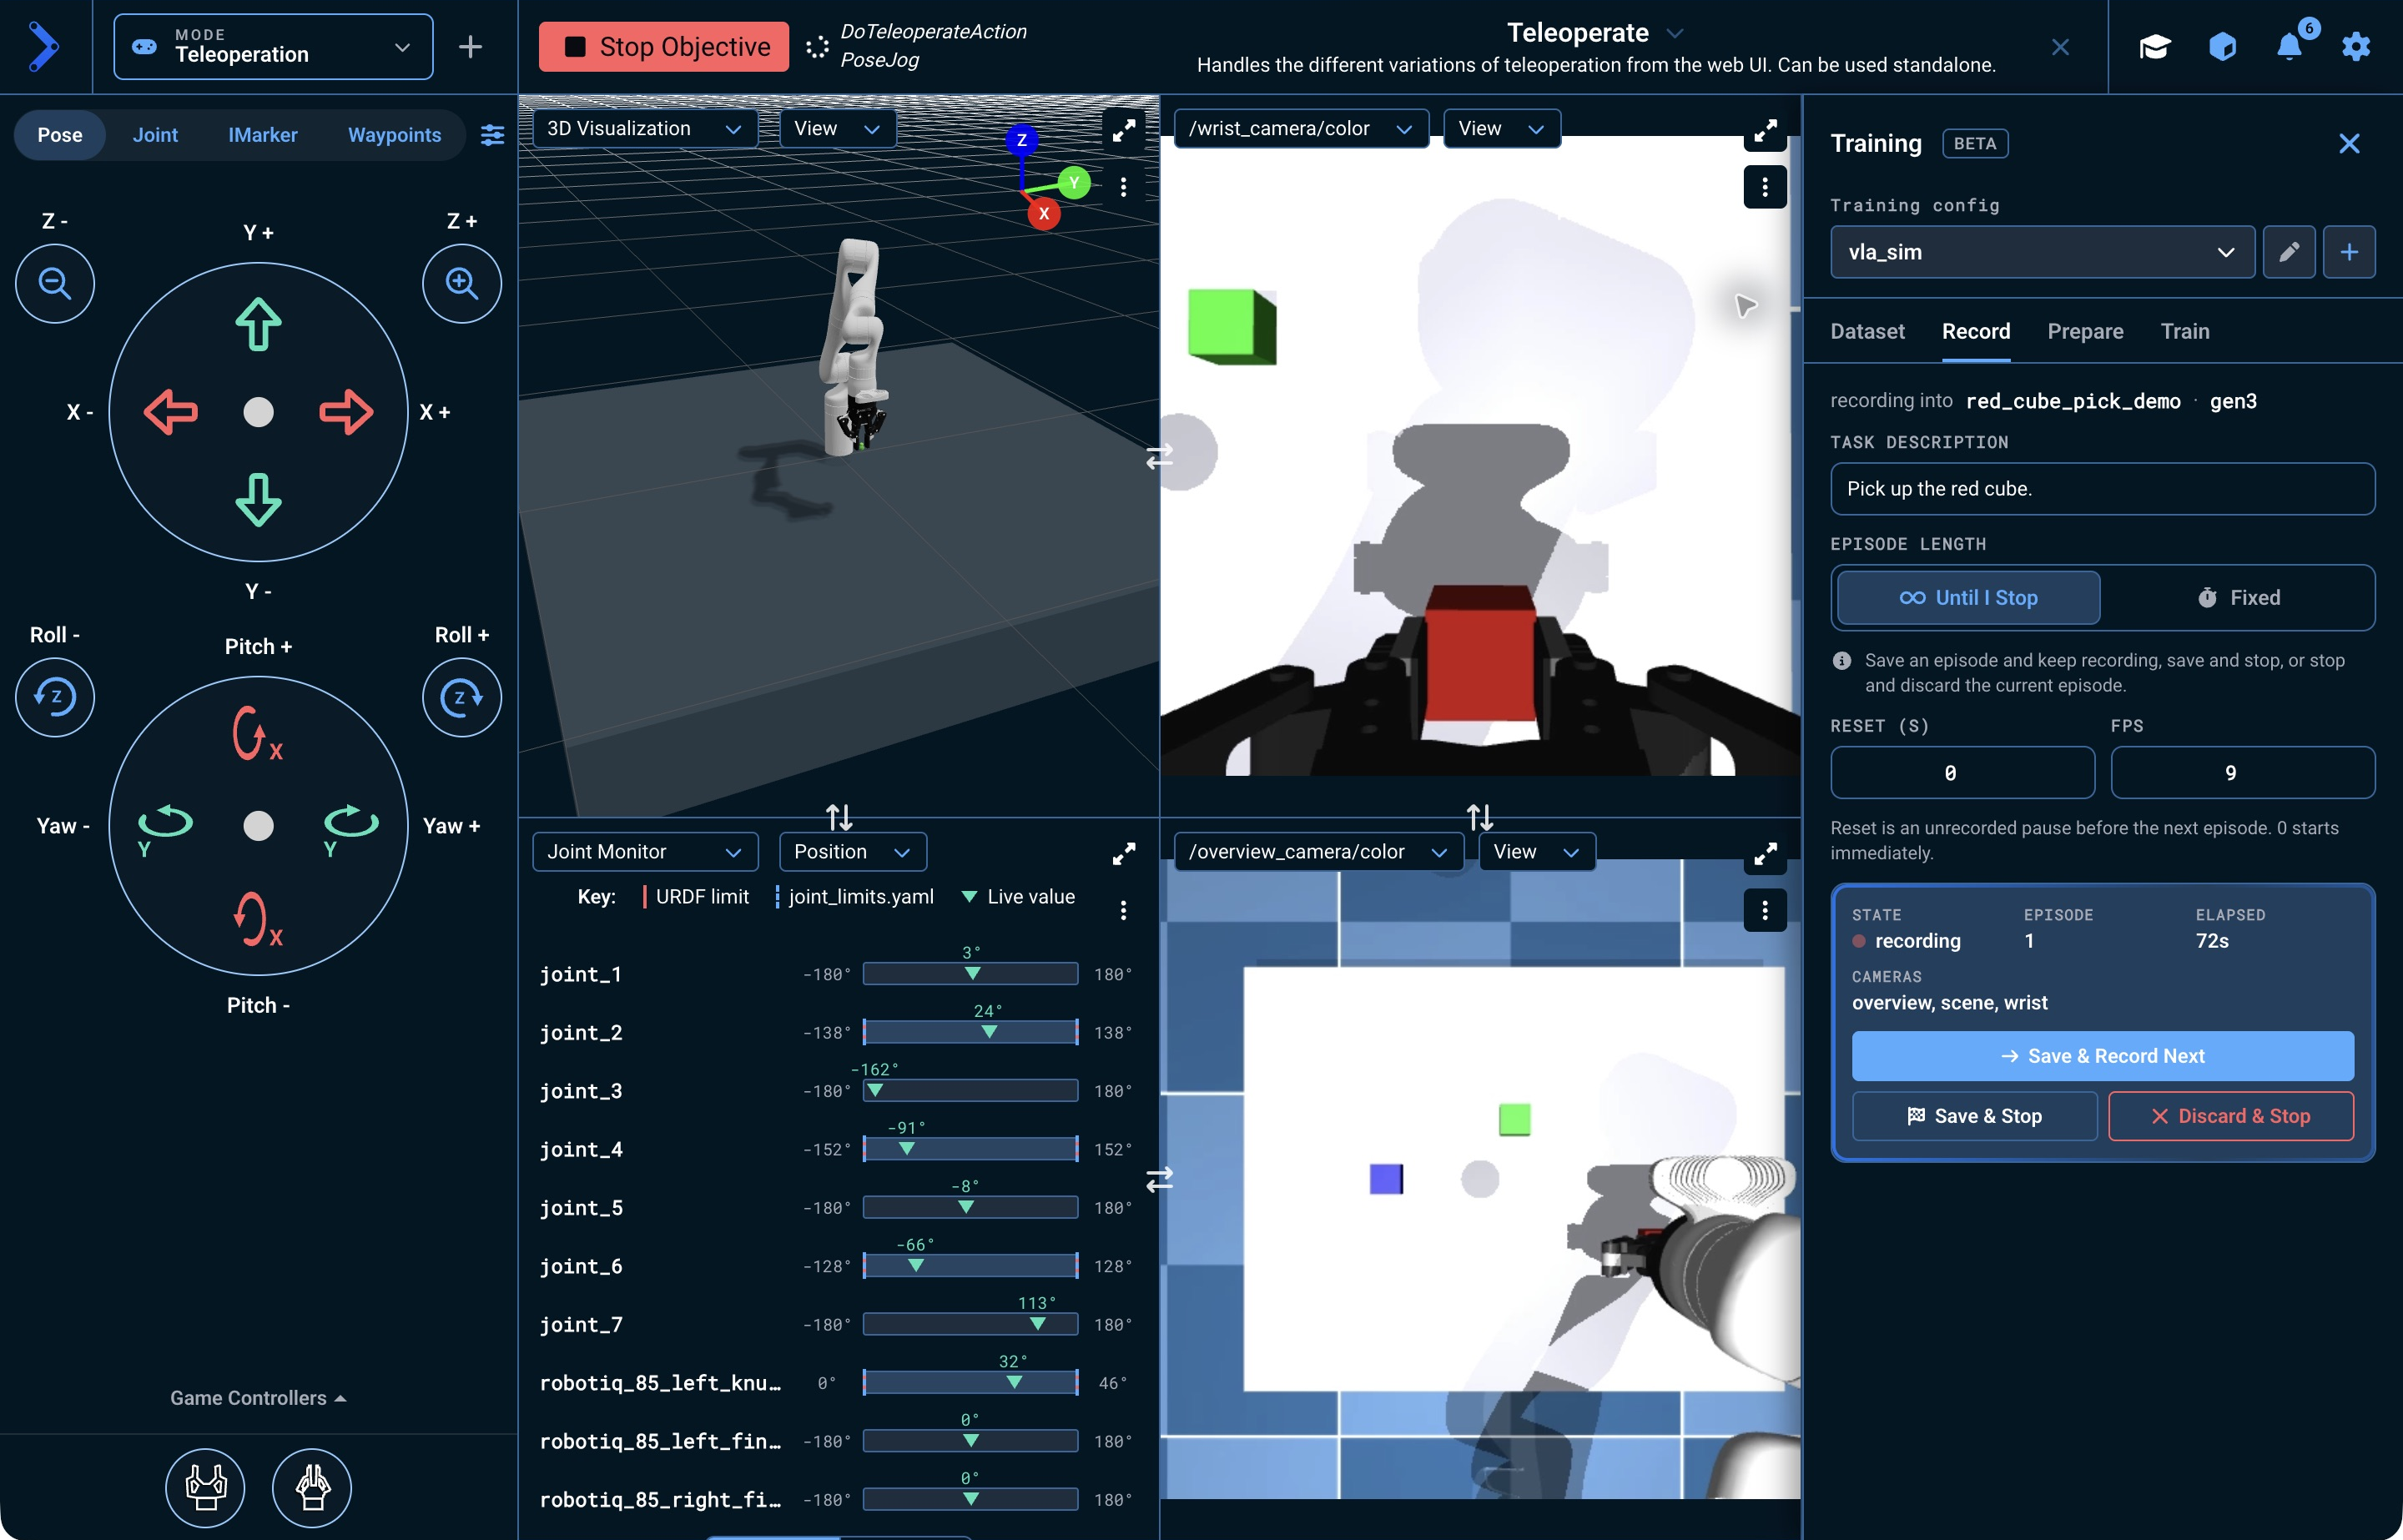Expand the 3D Visualization pane to fullscreen

click(1124, 130)
